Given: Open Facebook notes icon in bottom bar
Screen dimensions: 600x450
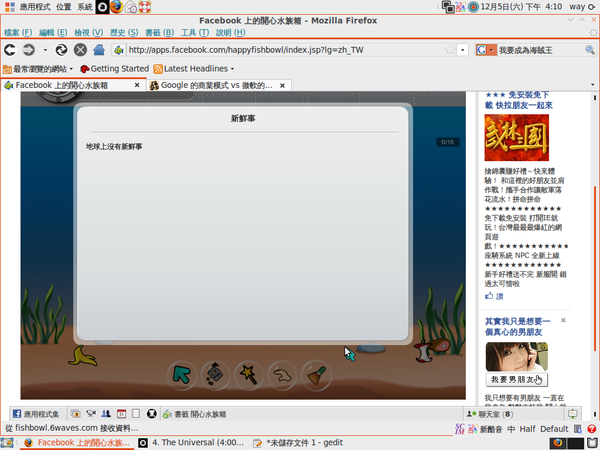Looking at the screenshot, I should tap(136, 414).
